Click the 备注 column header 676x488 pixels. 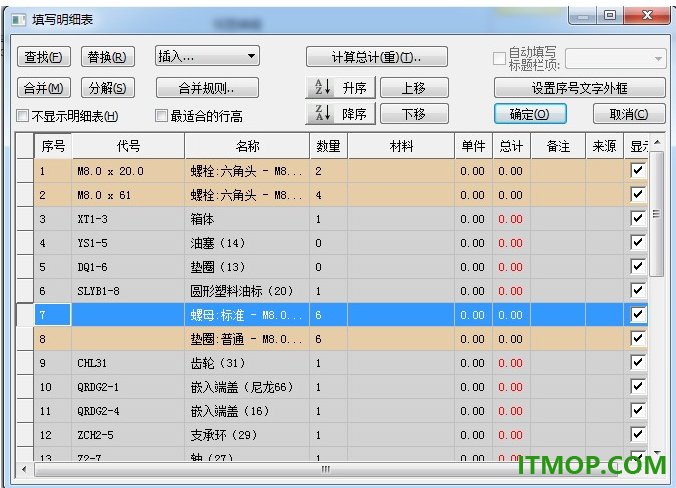558,146
